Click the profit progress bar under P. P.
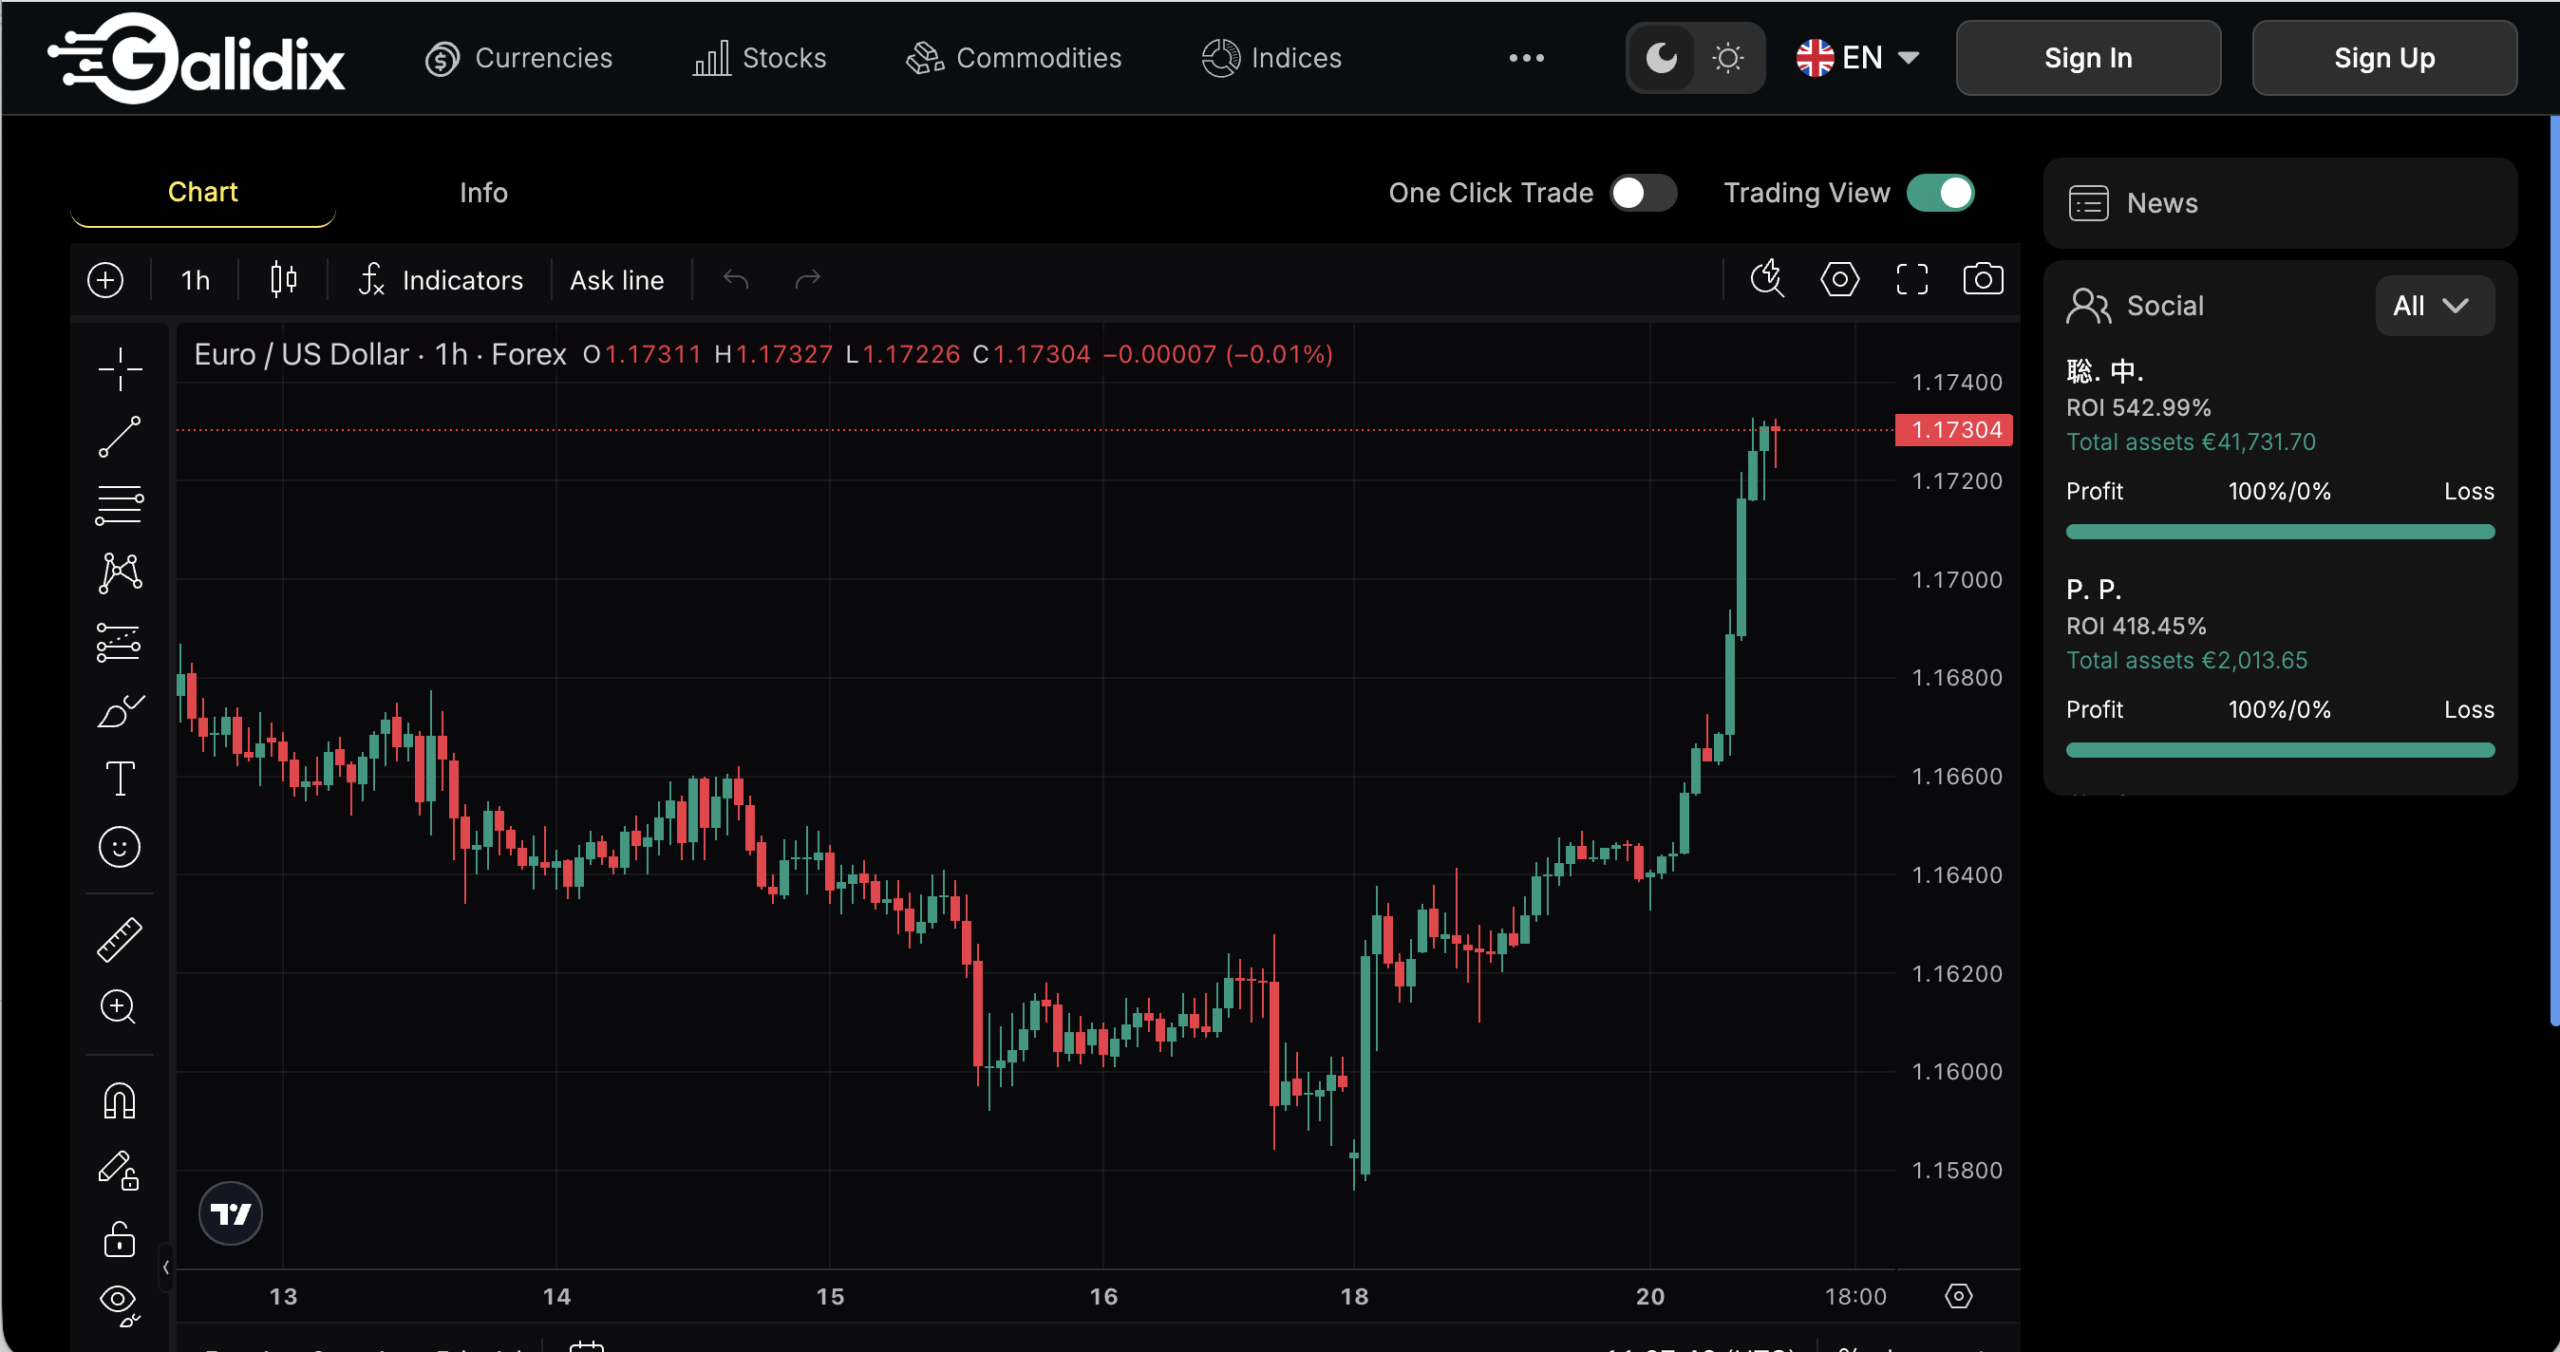2560x1352 pixels. (2280, 749)
